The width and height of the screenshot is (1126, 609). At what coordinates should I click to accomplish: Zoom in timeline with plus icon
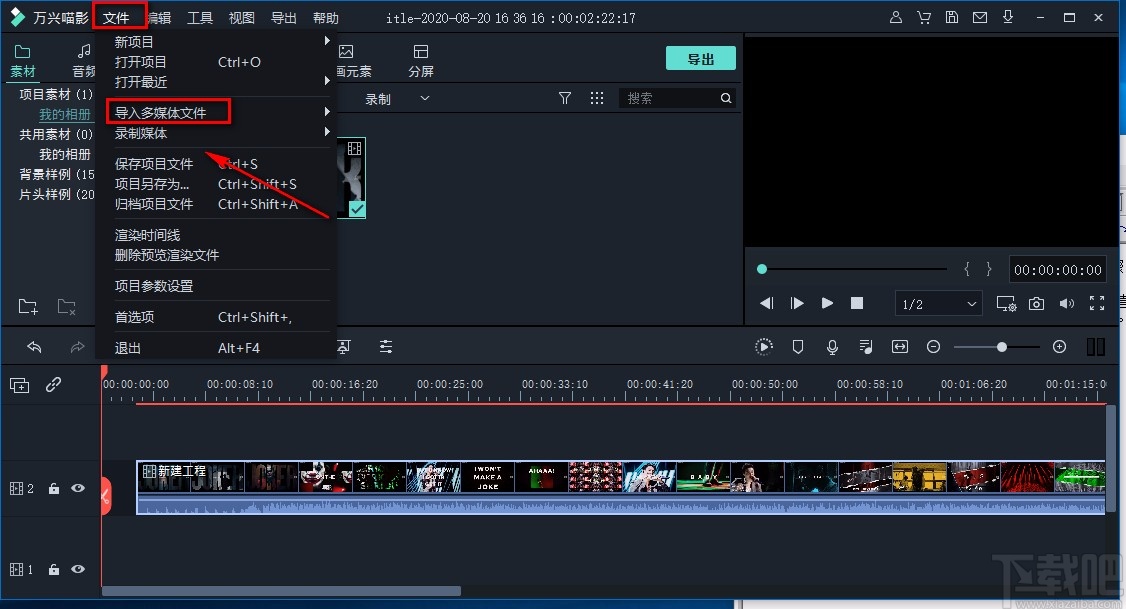1059,347
